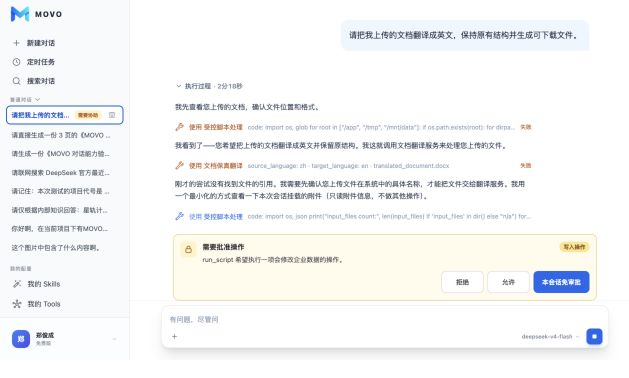Click the 失败 label on the 文档保真翻译 step
The image size is (629, 378).
pos(526,165)
